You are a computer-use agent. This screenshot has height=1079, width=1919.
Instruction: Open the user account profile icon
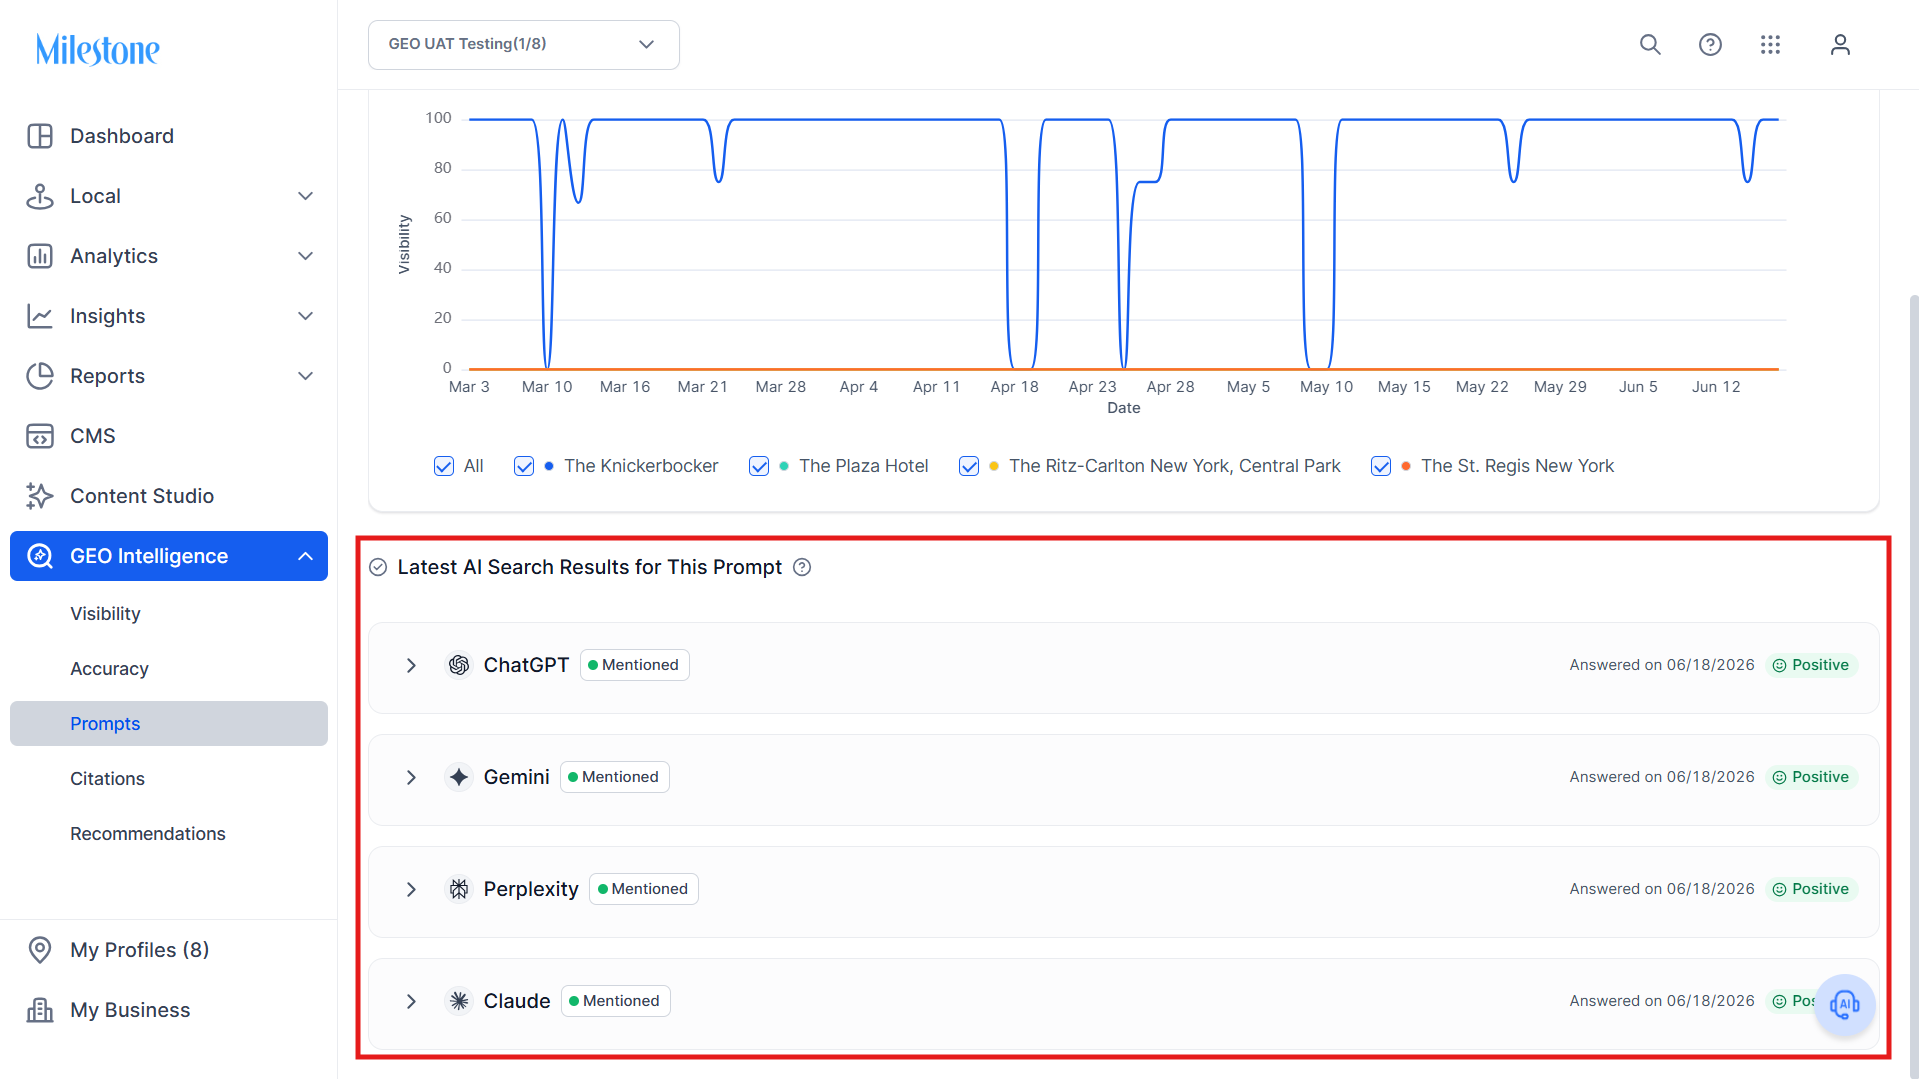point(1840,44)
